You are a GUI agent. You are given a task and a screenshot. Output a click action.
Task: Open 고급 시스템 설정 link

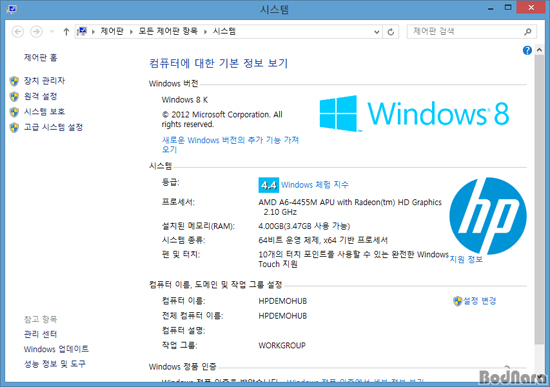pos(53,127)
